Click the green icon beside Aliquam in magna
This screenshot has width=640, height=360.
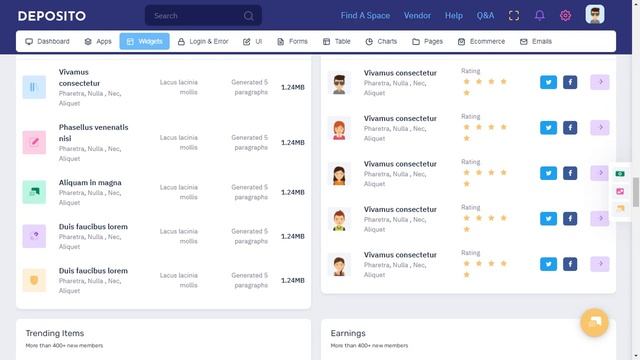tap(34, 192)
